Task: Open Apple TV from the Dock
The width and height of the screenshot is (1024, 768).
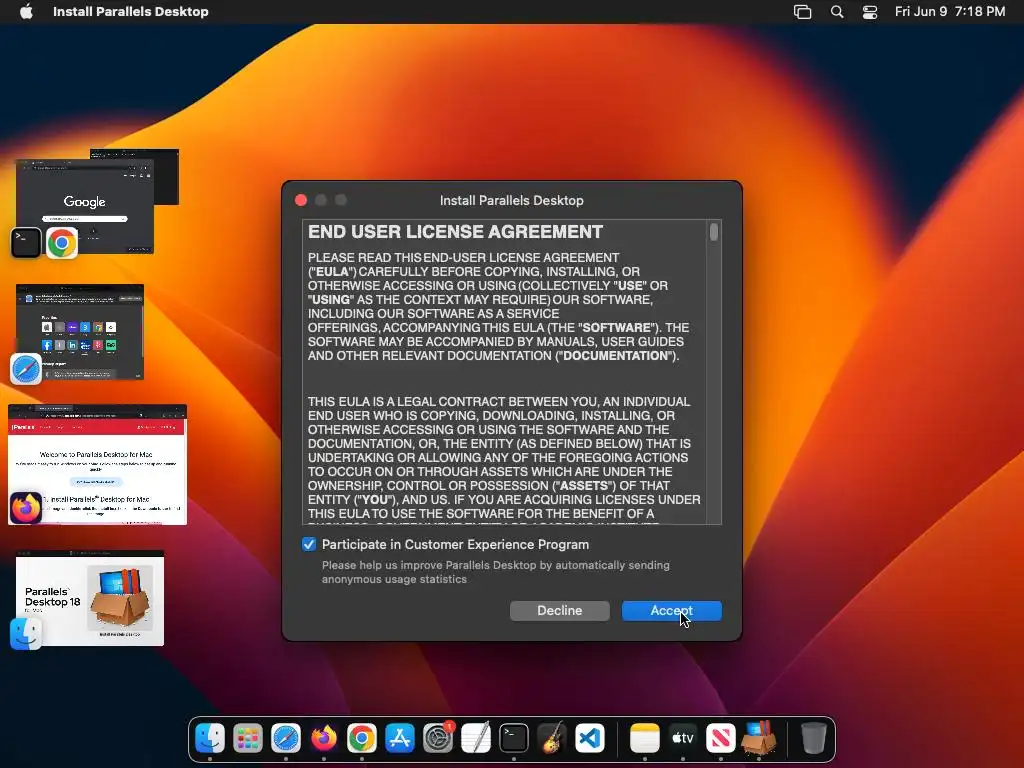Action: (x=682, y=738)
